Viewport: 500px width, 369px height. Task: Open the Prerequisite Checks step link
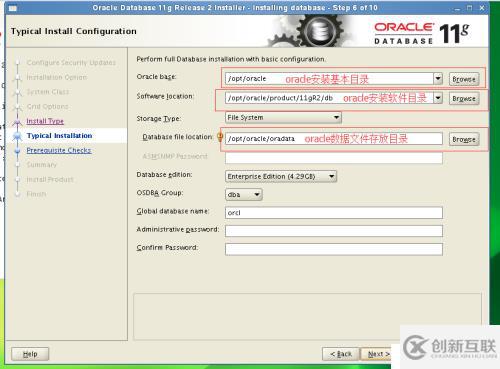click(x=59, y=150)
